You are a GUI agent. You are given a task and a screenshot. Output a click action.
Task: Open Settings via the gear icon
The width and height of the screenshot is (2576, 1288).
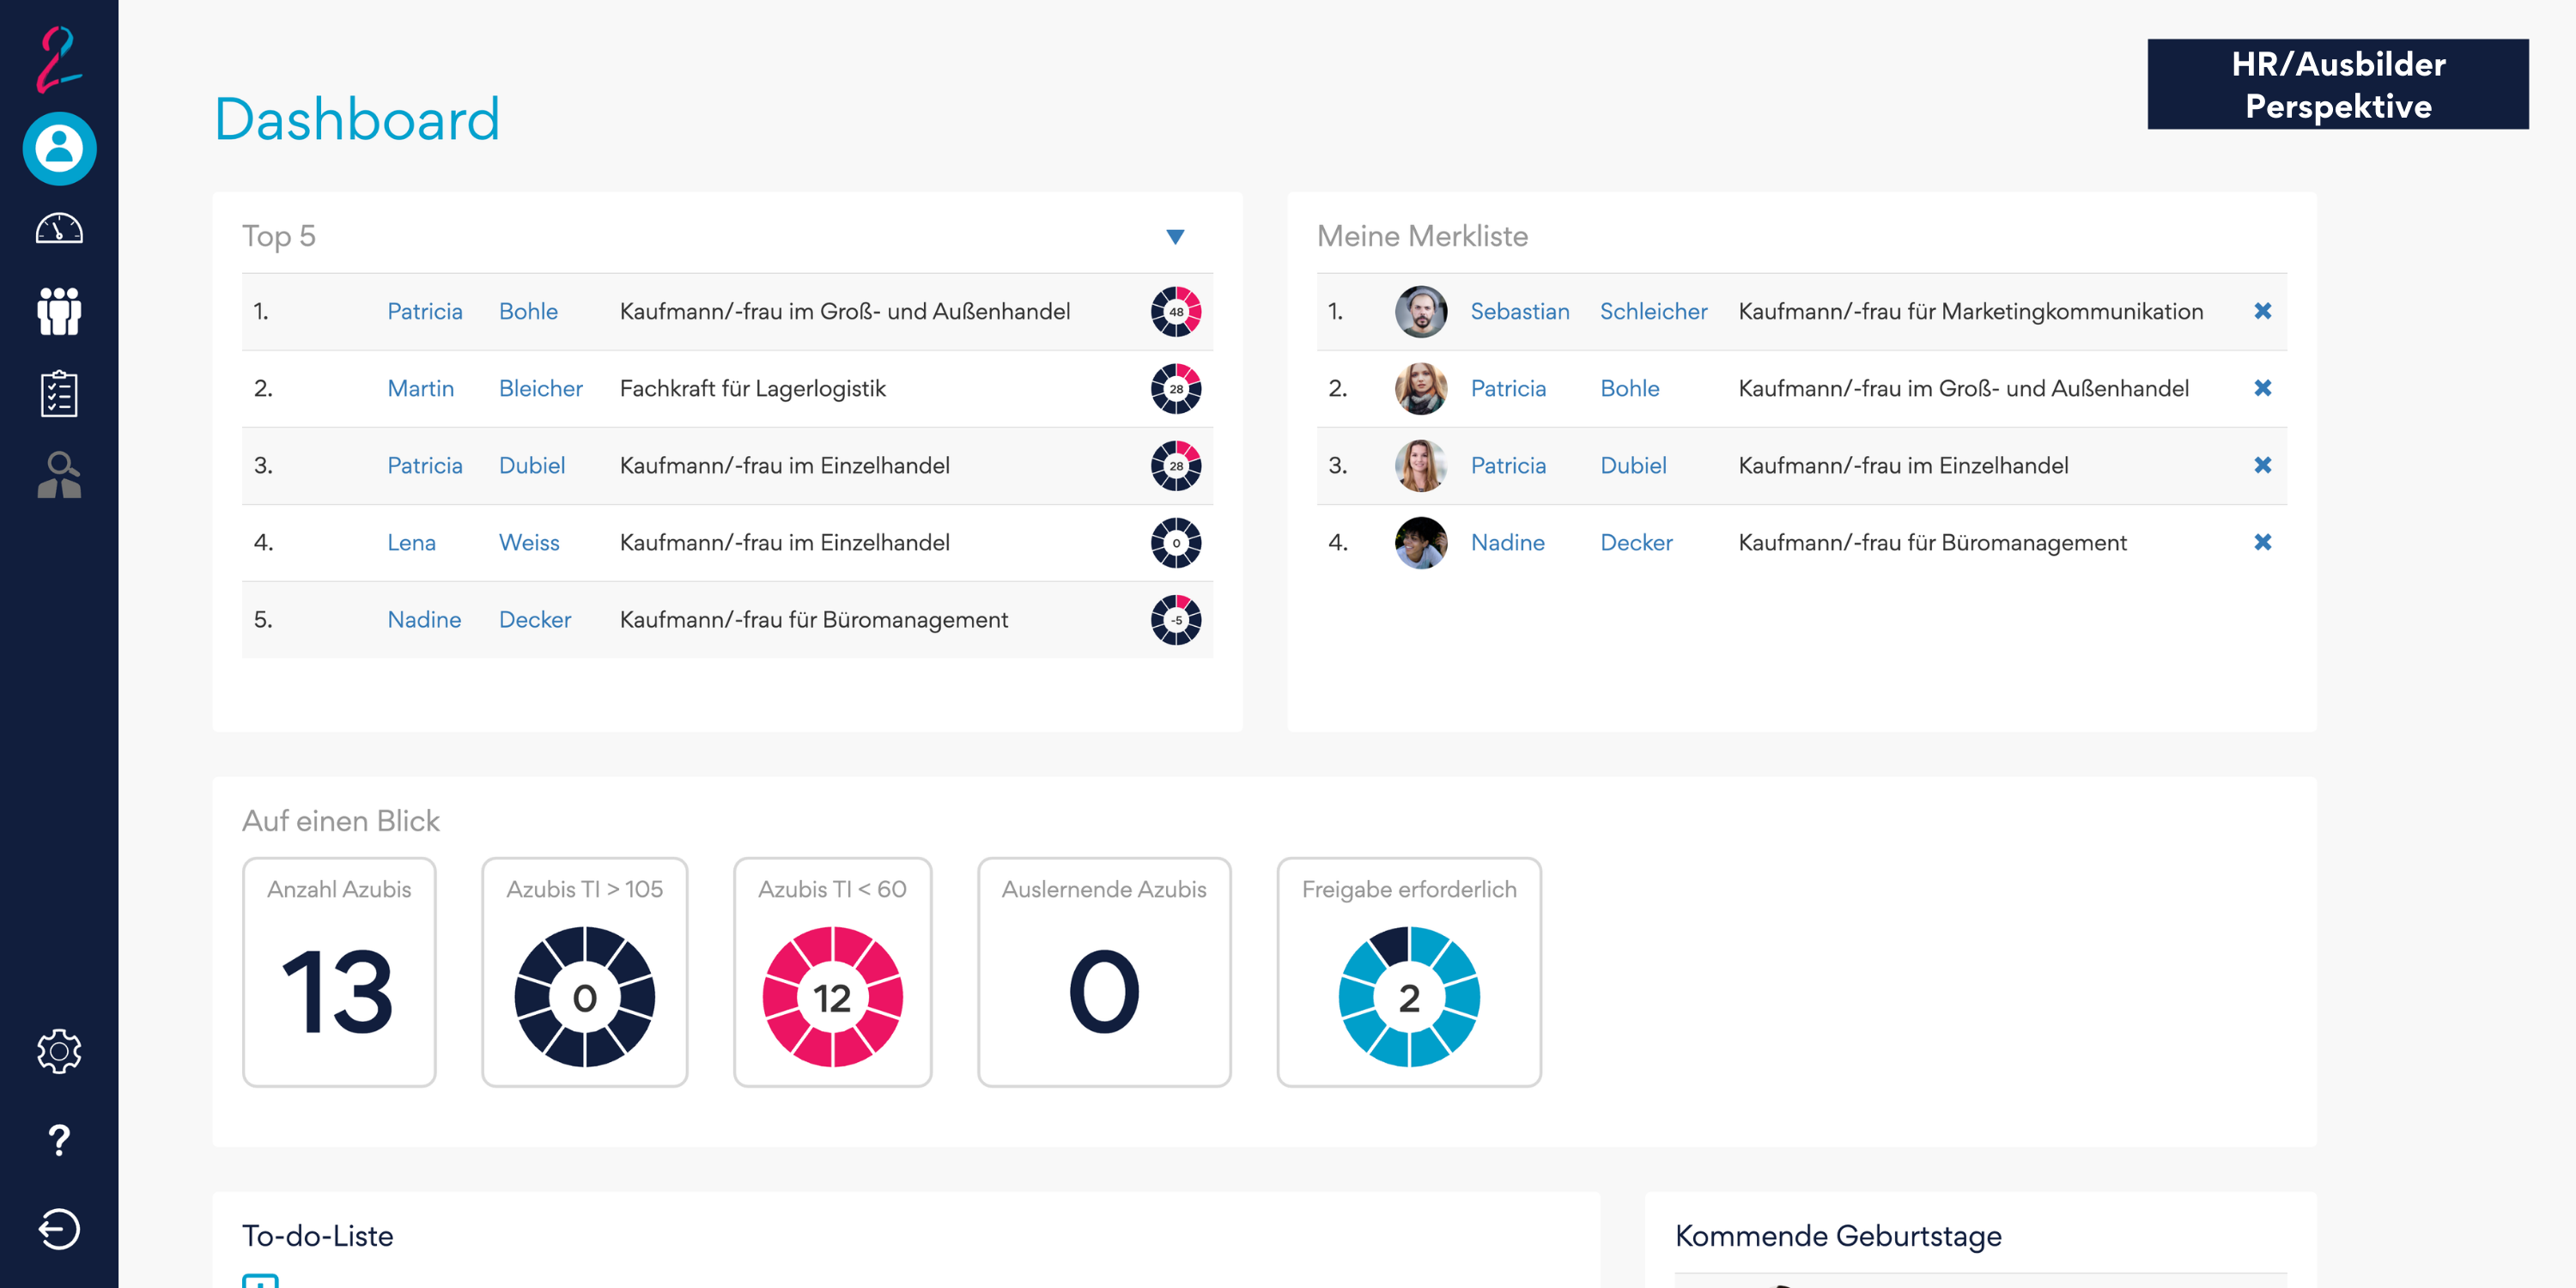[58, 1051]
